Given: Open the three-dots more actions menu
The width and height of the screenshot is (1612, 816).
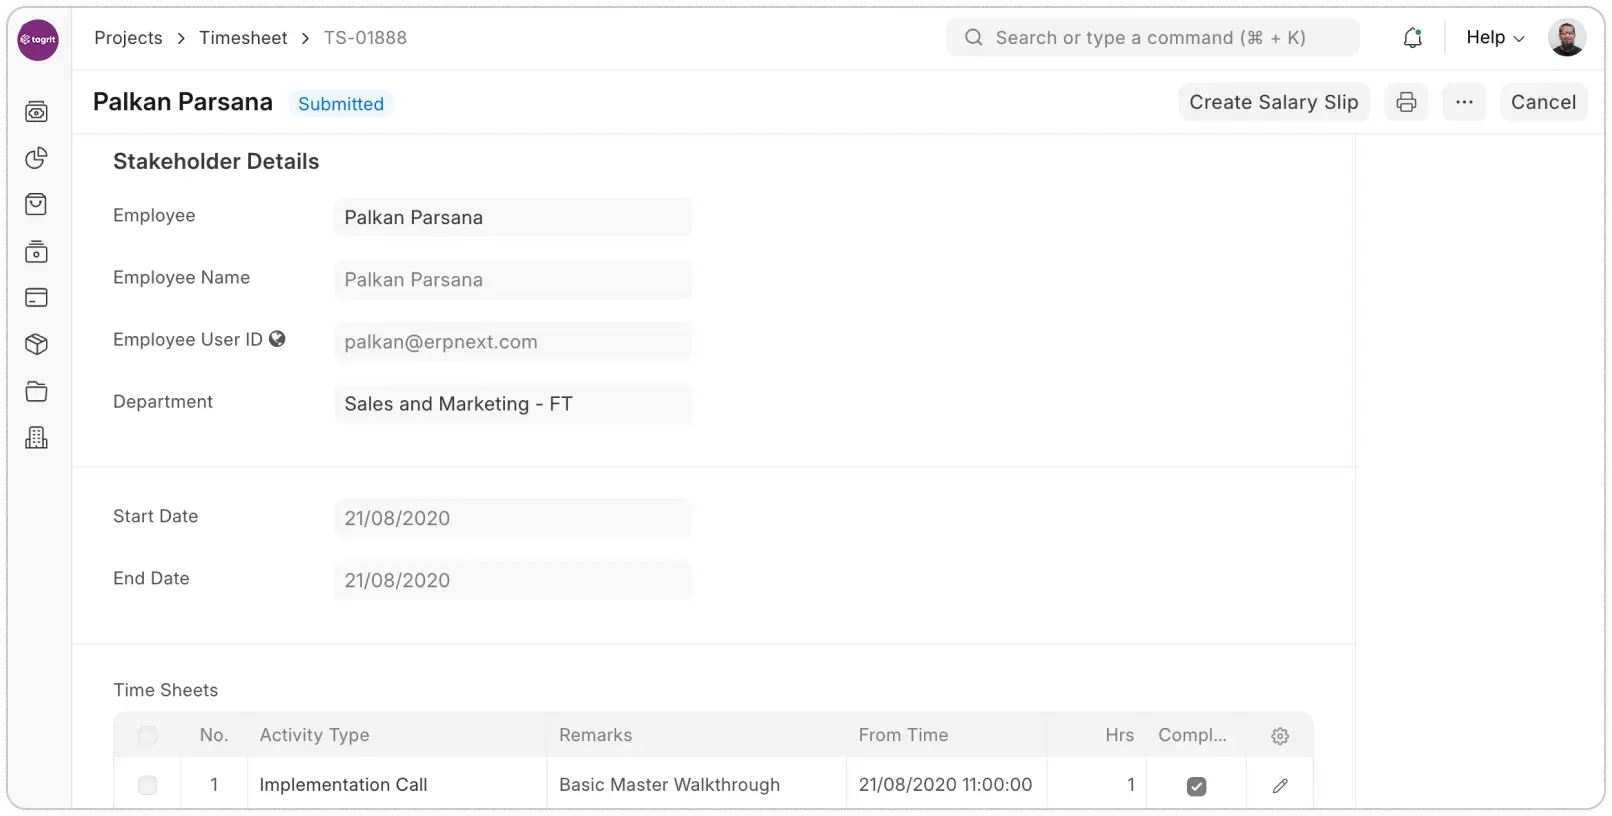Looking at the screenshot, I should [x=1464, y=102].
